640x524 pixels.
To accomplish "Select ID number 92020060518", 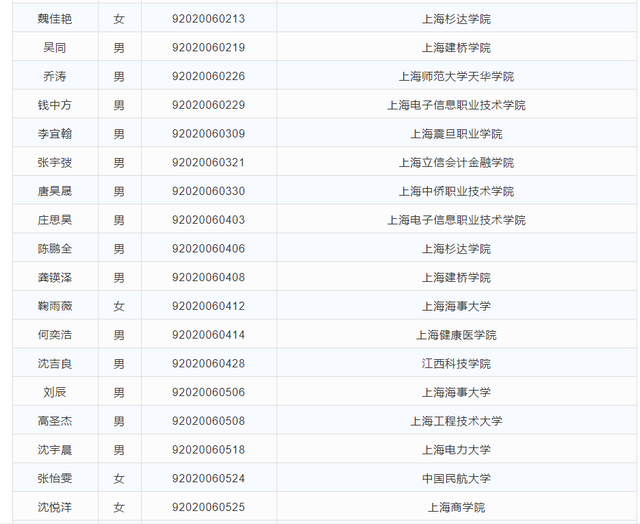I will click(x=208, y=450).
